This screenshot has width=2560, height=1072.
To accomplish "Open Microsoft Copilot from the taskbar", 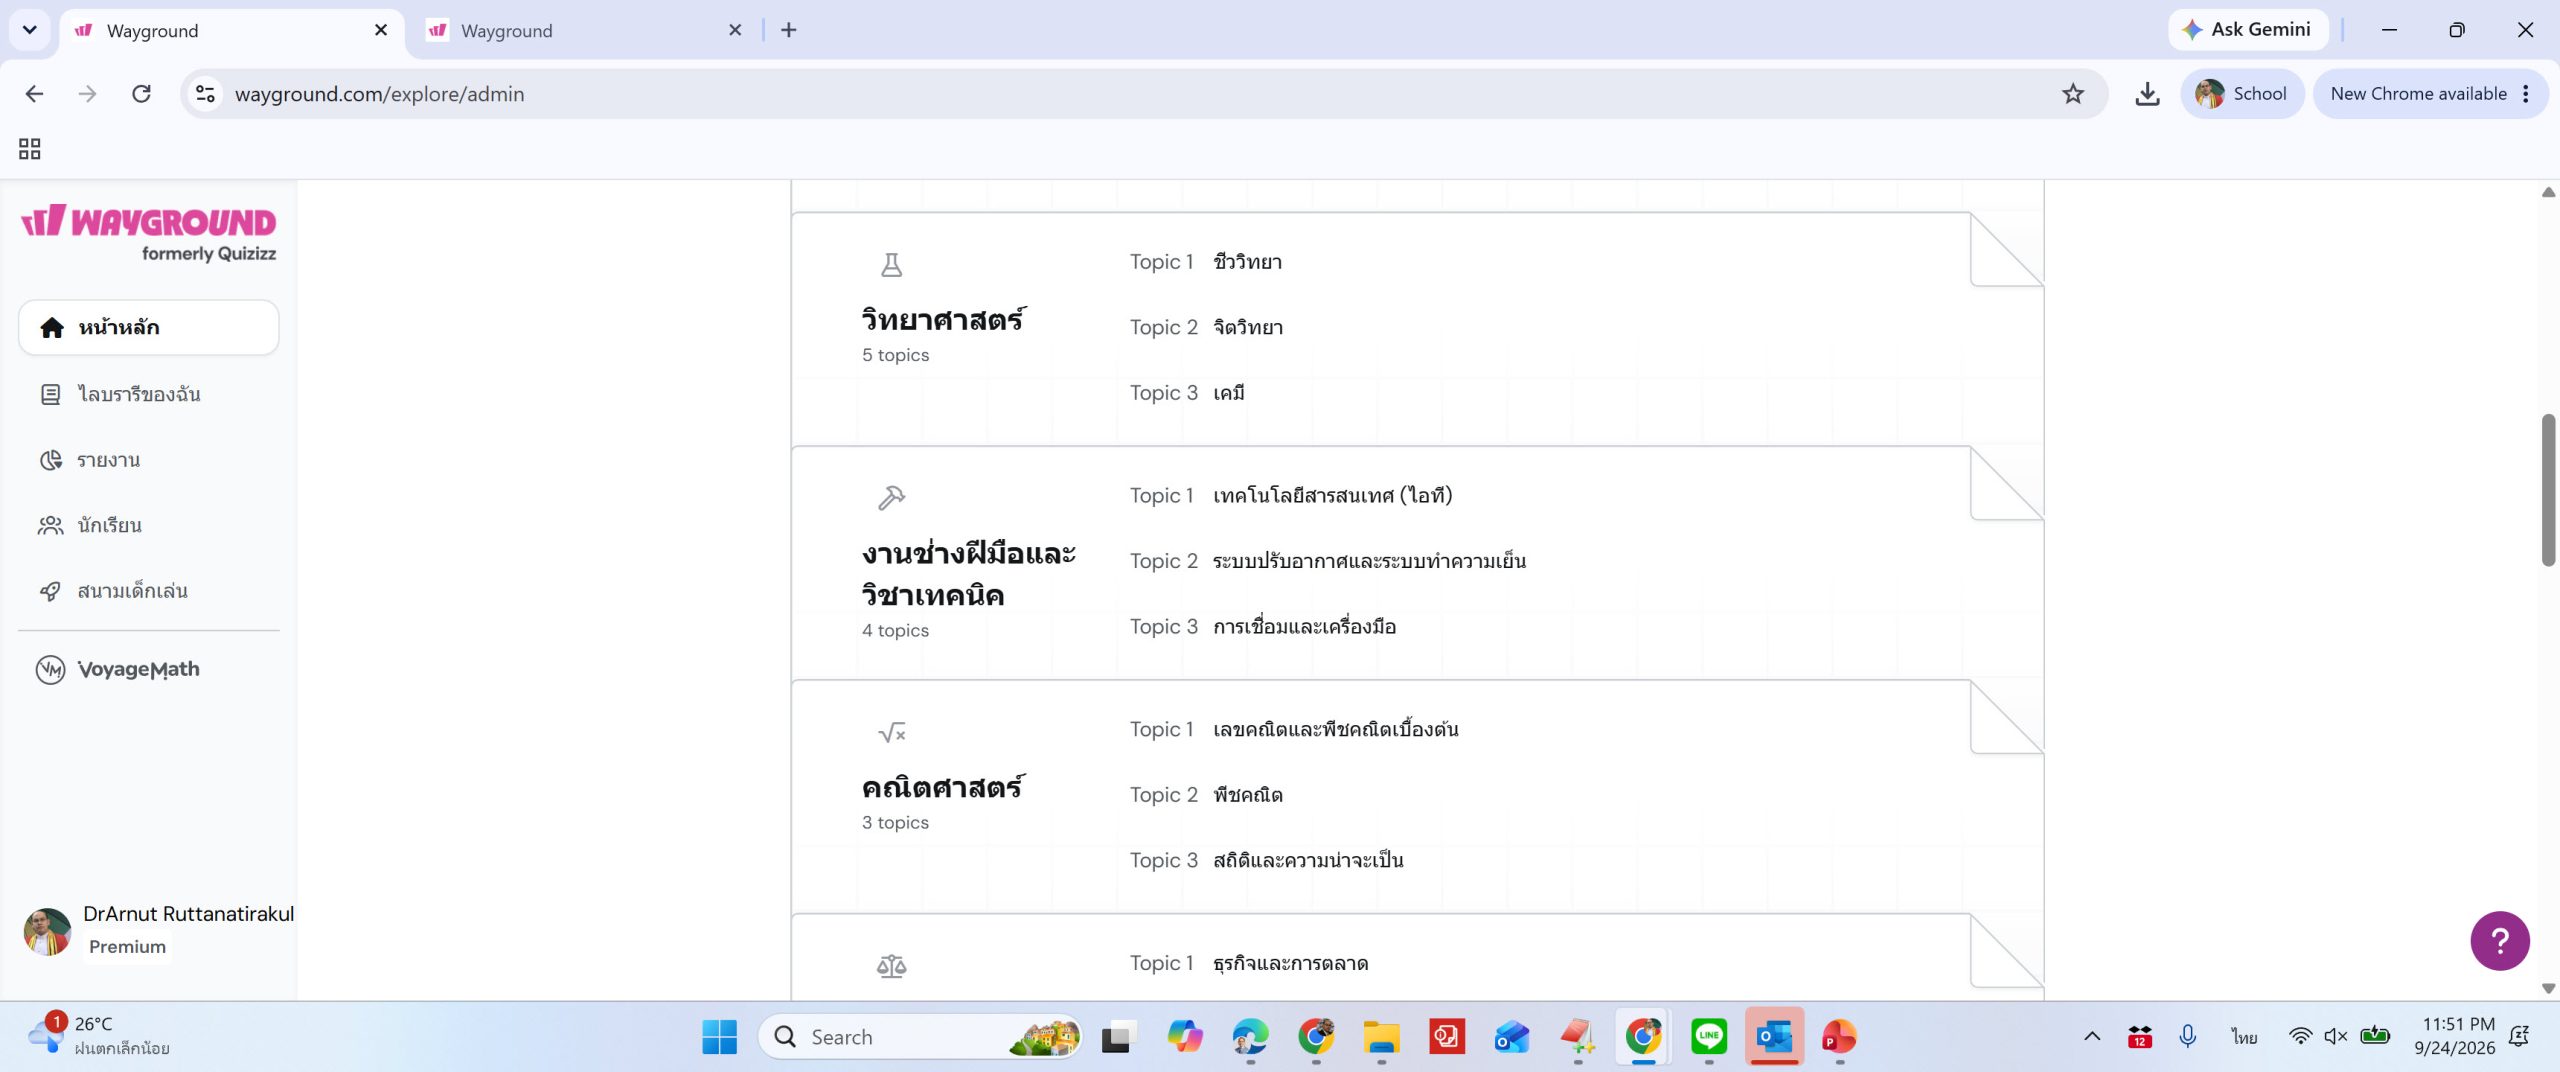I will click(1184, 1037).
